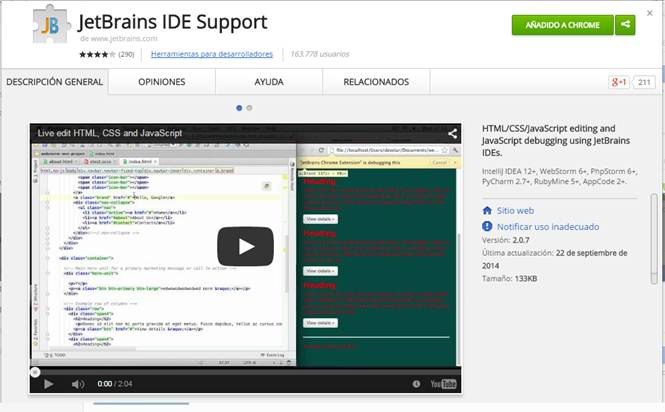Click Notificar uso inadecuado link
This screenshot has width=665, height=412.
tap(541, 226)
